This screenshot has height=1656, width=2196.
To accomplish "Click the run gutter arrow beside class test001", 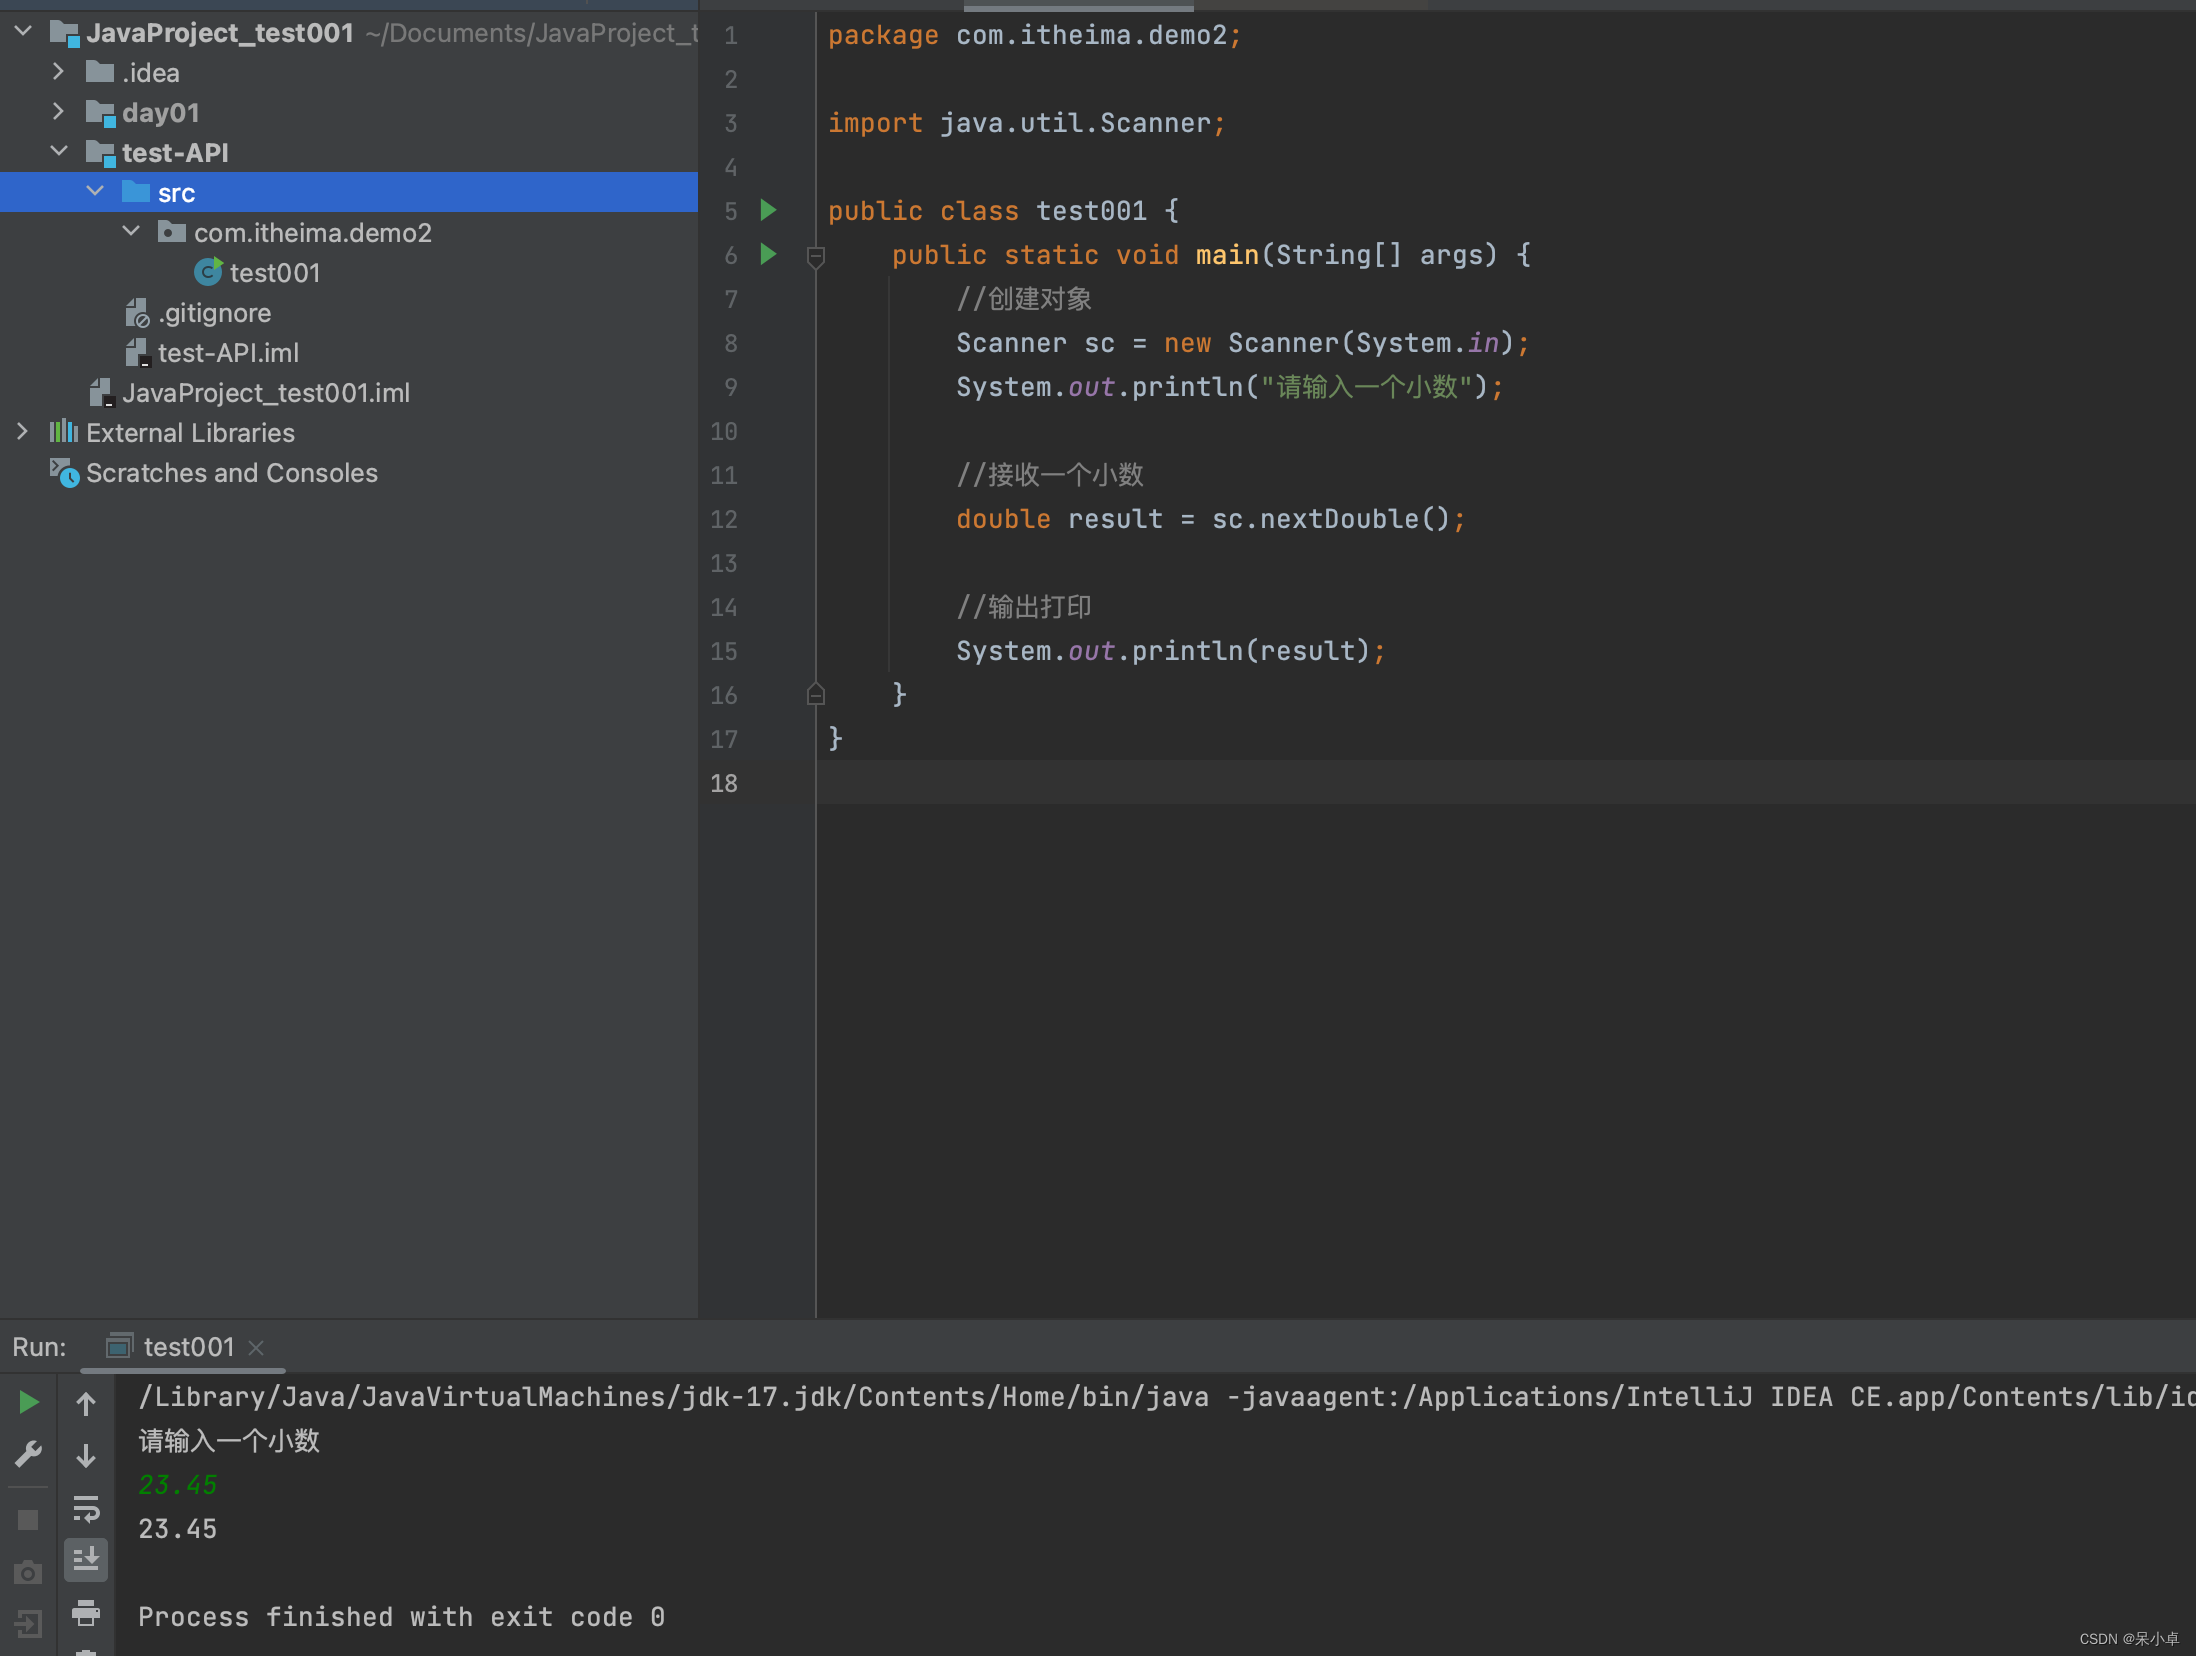I will 768,210.
